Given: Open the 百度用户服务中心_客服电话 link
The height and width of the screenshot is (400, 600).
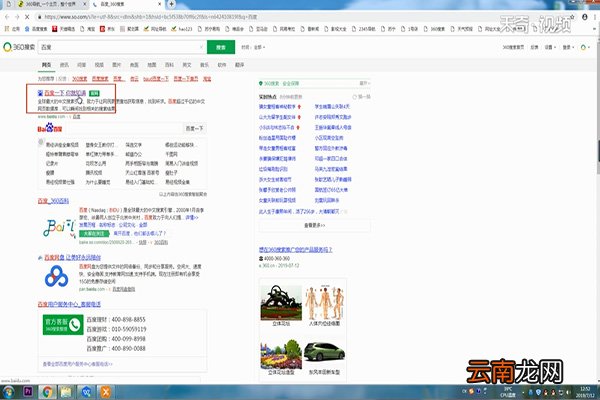Looking at the screenshot, I should coord(69,304).
